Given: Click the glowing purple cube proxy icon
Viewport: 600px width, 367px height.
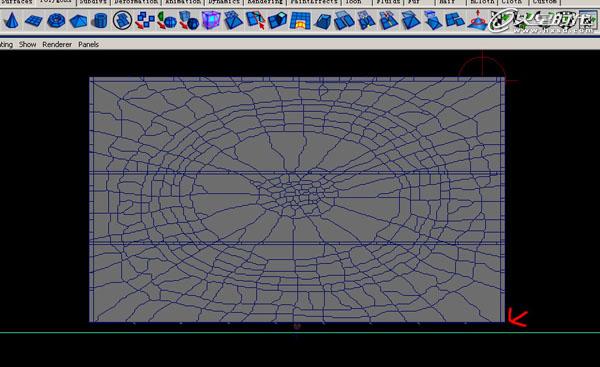Looking at the screenshot, I should pyautogui.click(x=211, y=21).
